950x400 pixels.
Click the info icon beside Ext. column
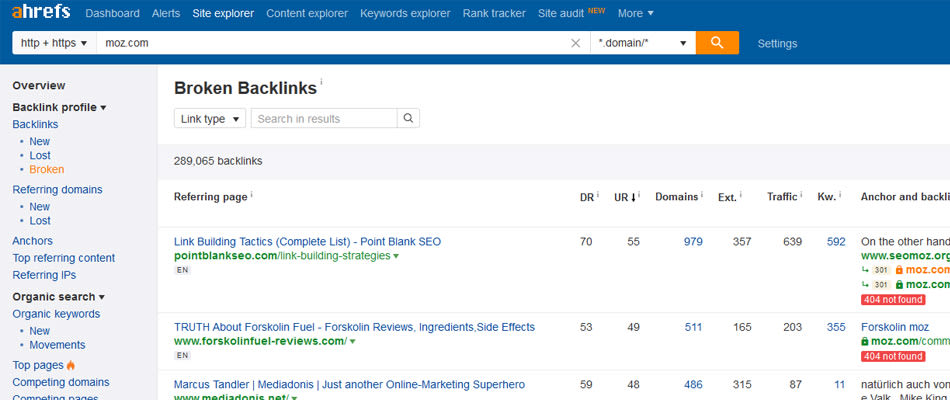click(741, 195)
